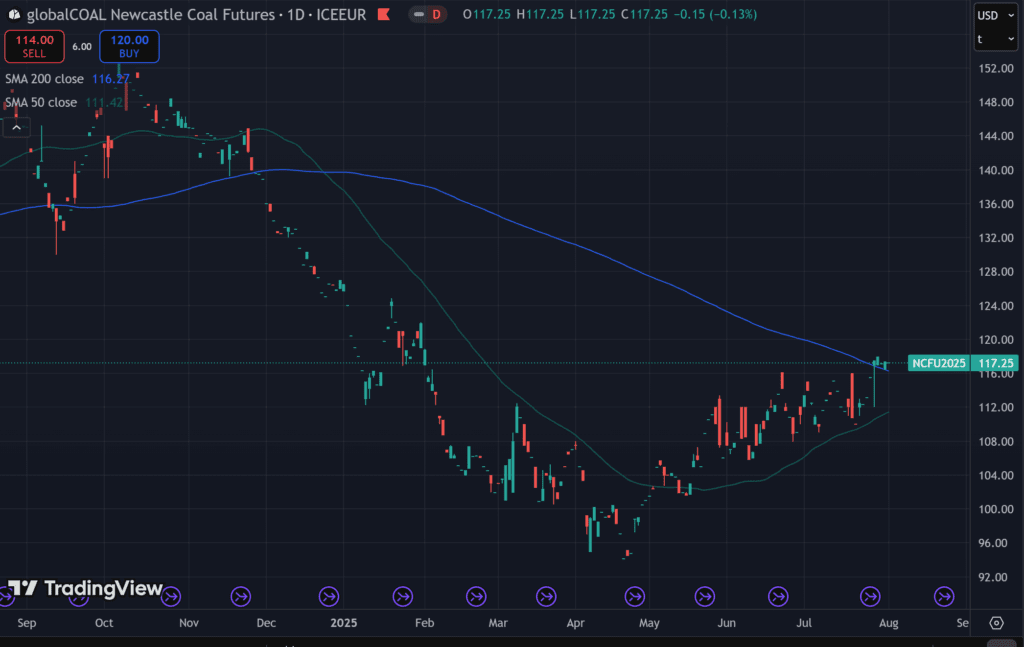Click the rollover marker icon above 2025
The height and width of the screenshot is (647, 1024).
pos(329,597)
